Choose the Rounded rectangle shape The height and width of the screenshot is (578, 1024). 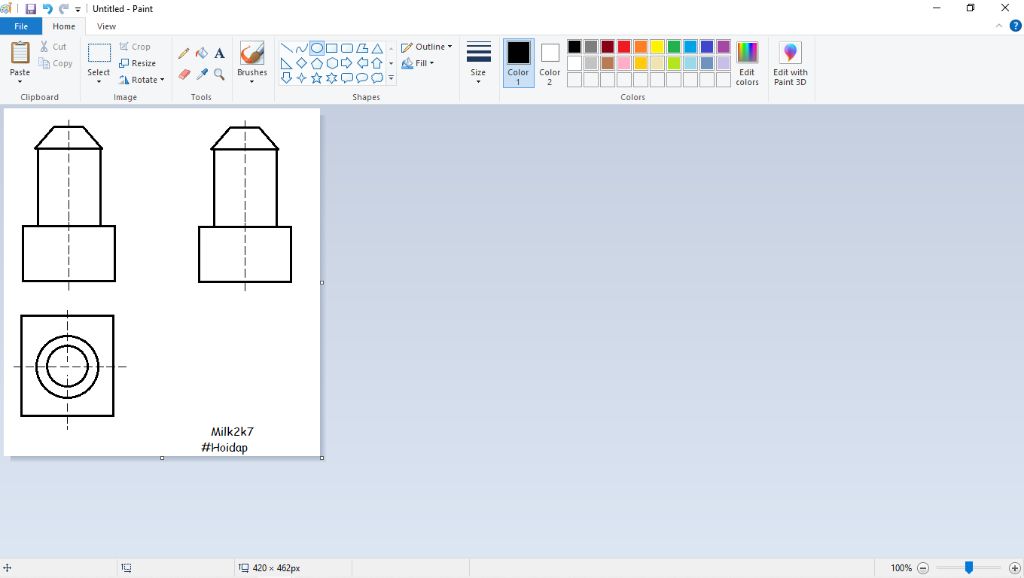pos(347,48)
